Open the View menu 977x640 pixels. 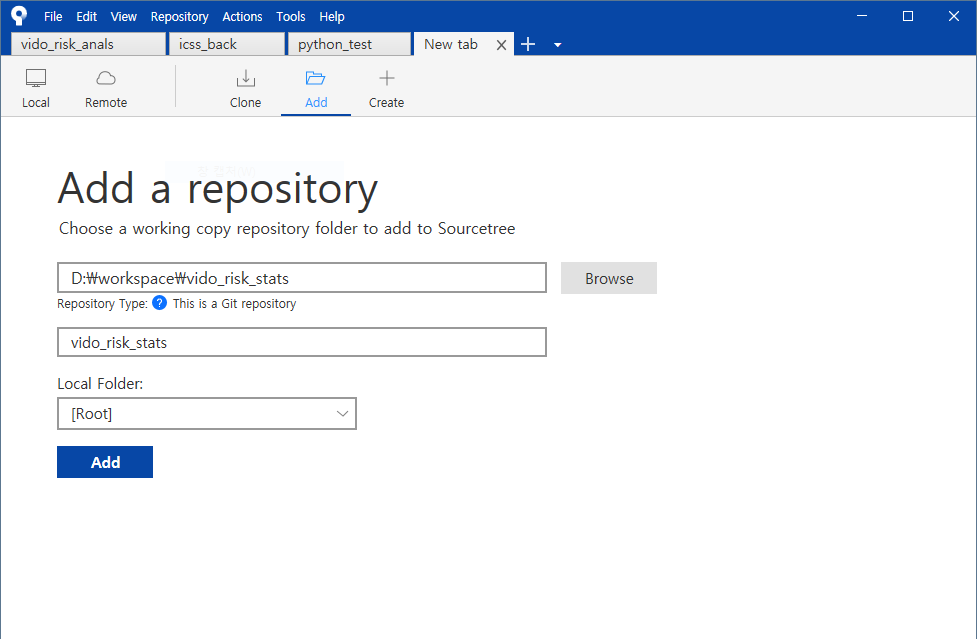123,17
